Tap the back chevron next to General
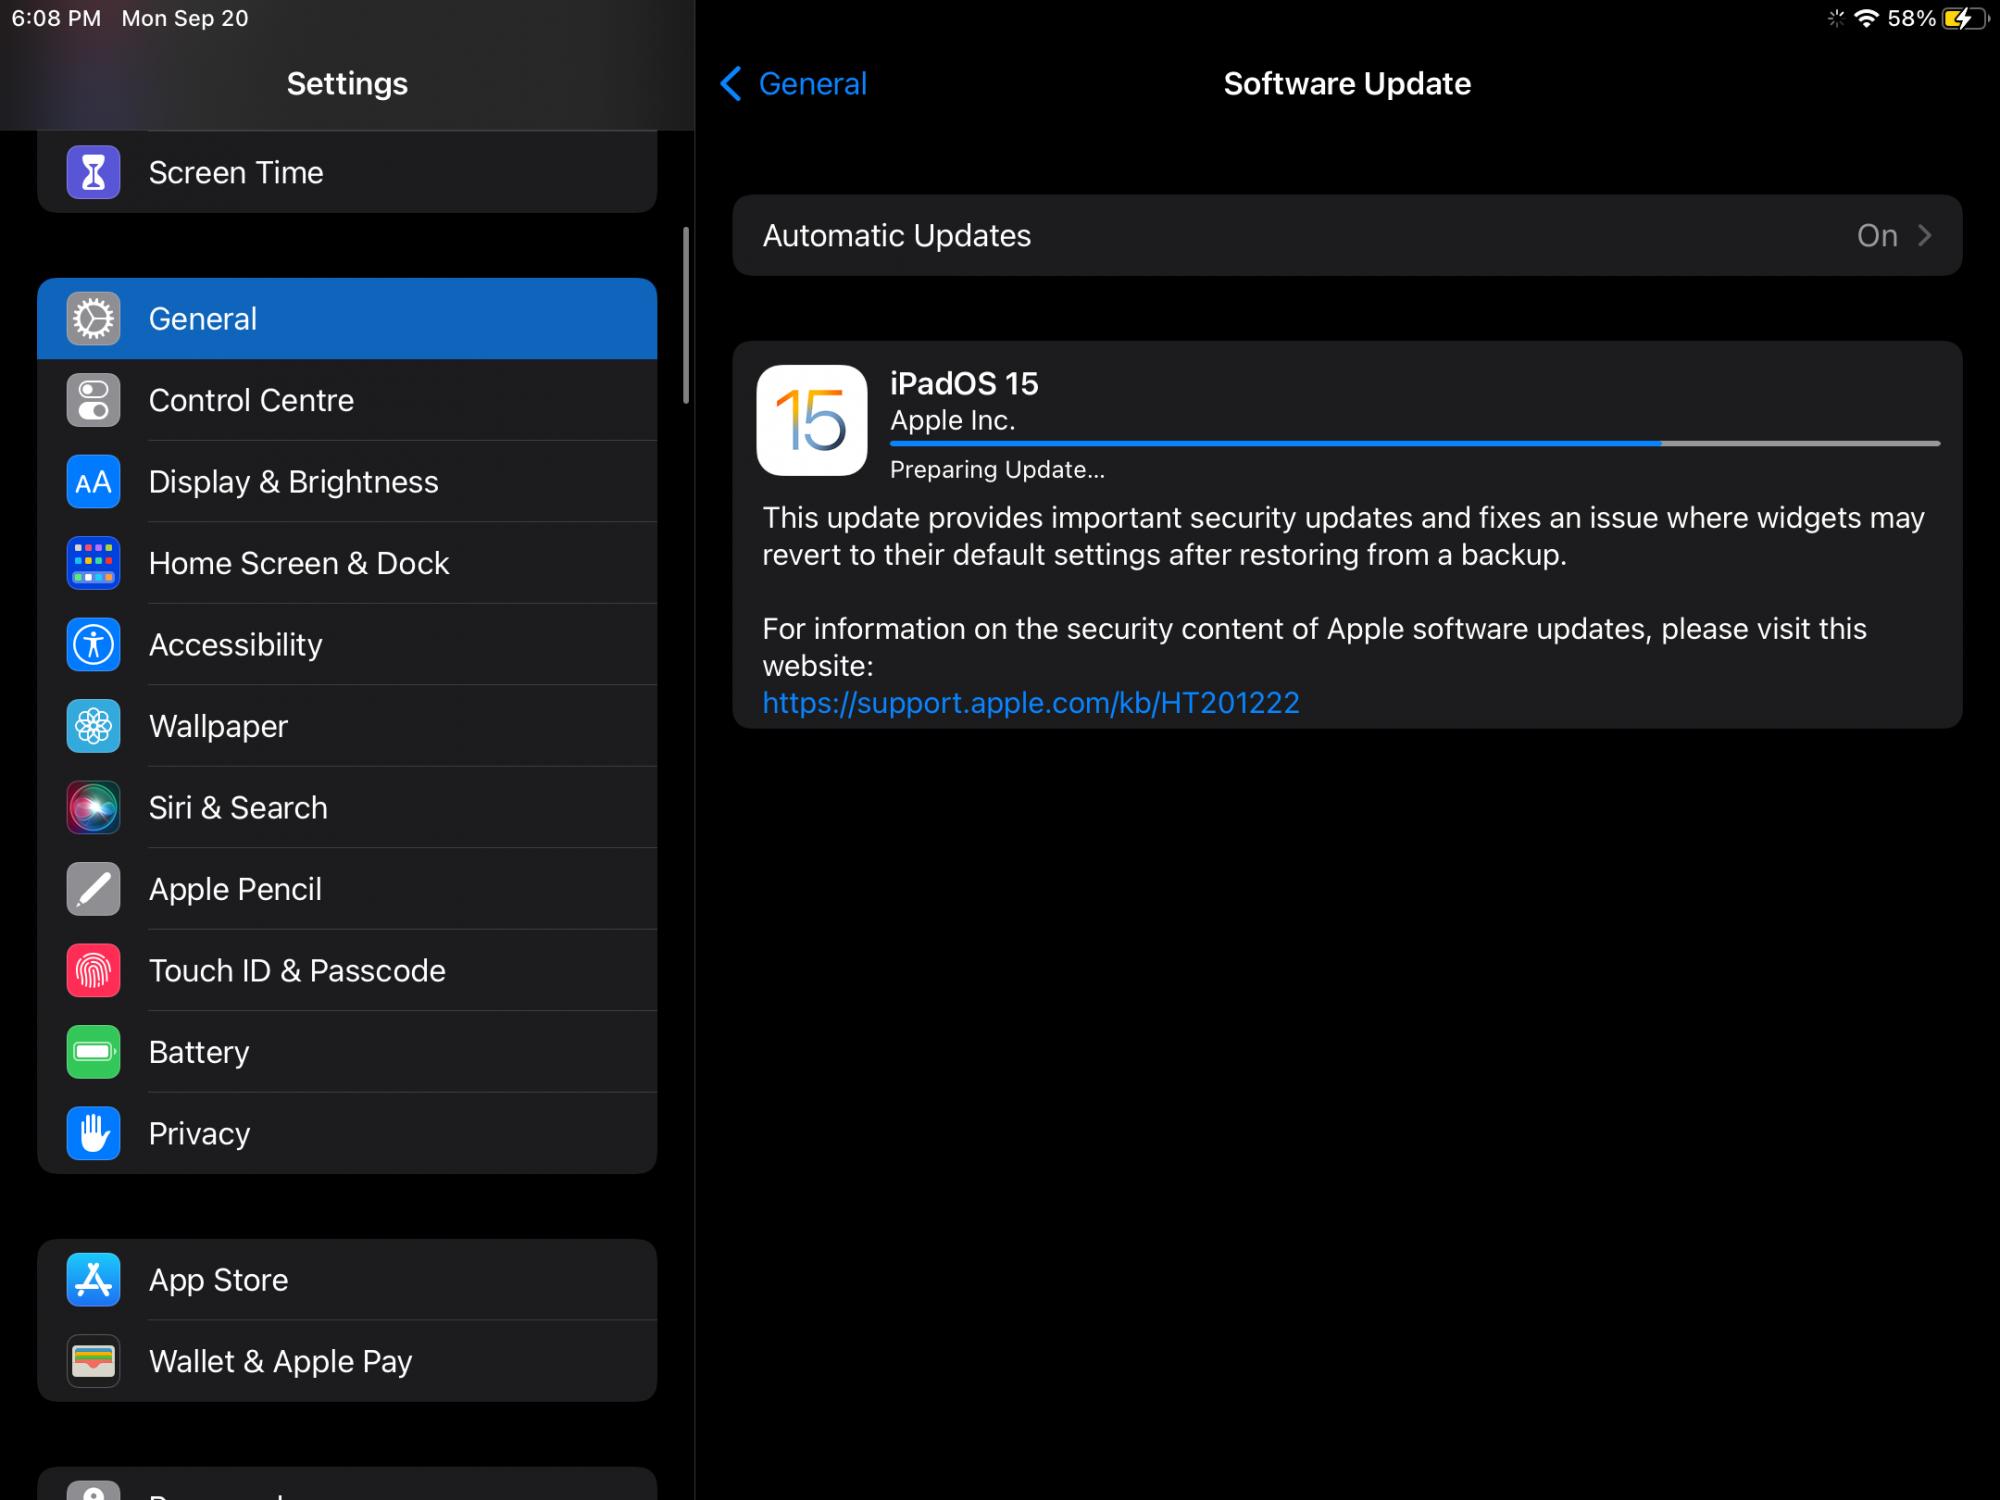The width and height of the screenshot is (2000, 1500). pos(731,84)
